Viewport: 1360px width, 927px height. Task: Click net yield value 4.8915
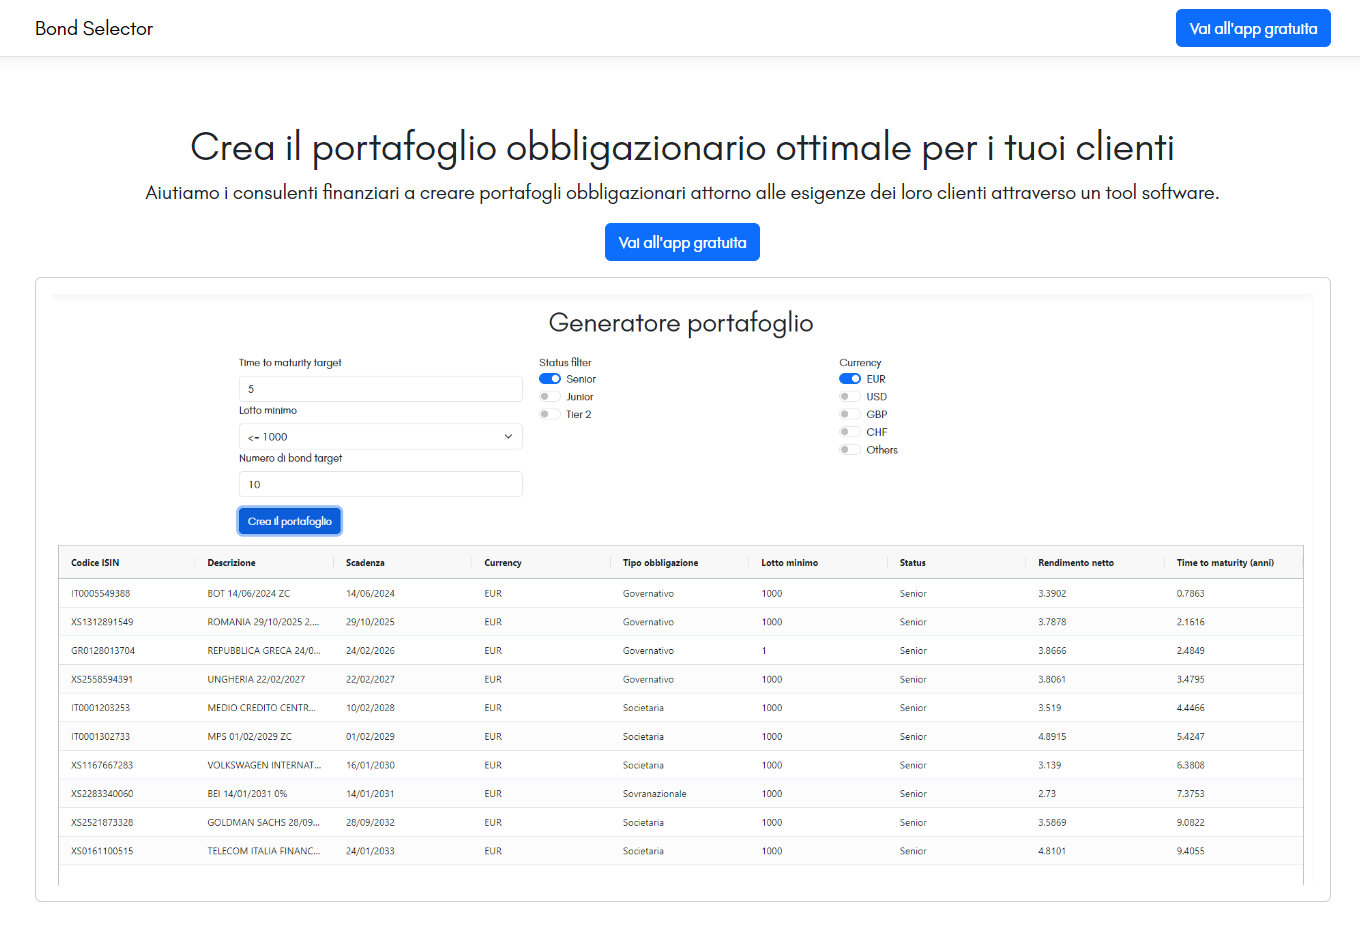point(1052,737)
